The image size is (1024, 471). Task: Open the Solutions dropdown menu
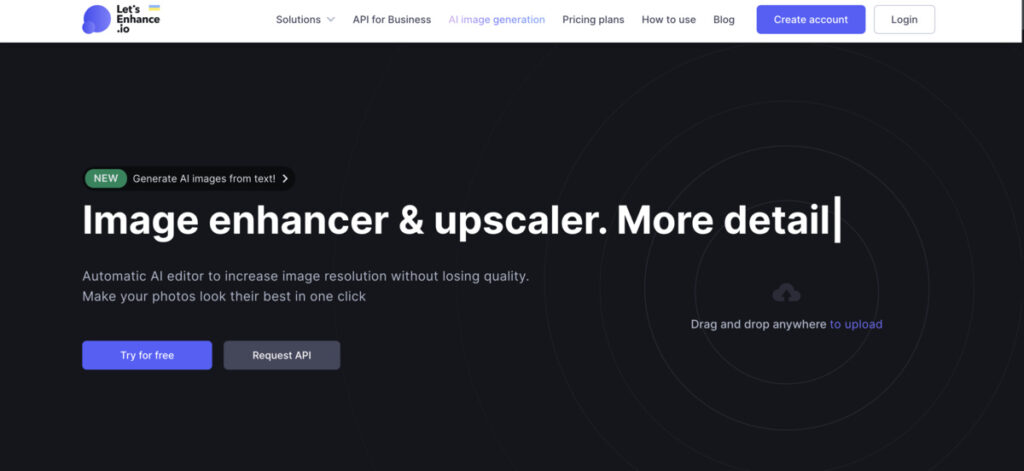298,20
